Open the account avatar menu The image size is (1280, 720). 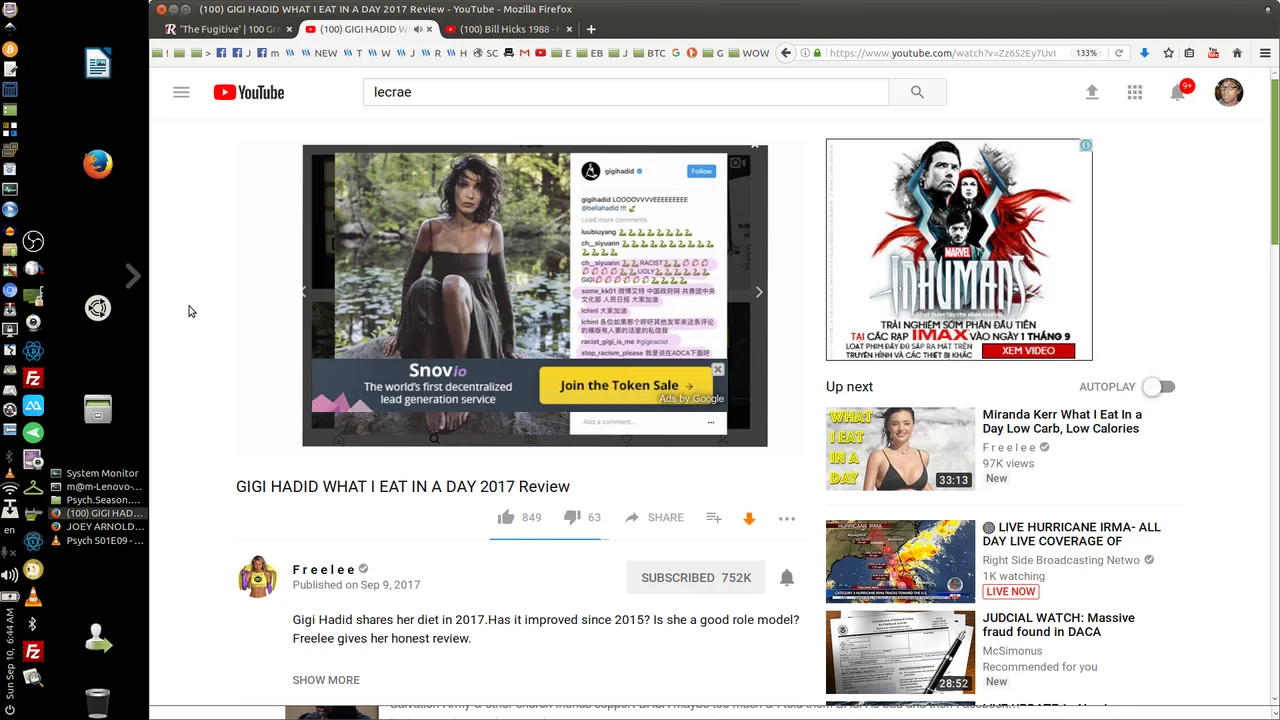click(x=1229, y=92)
